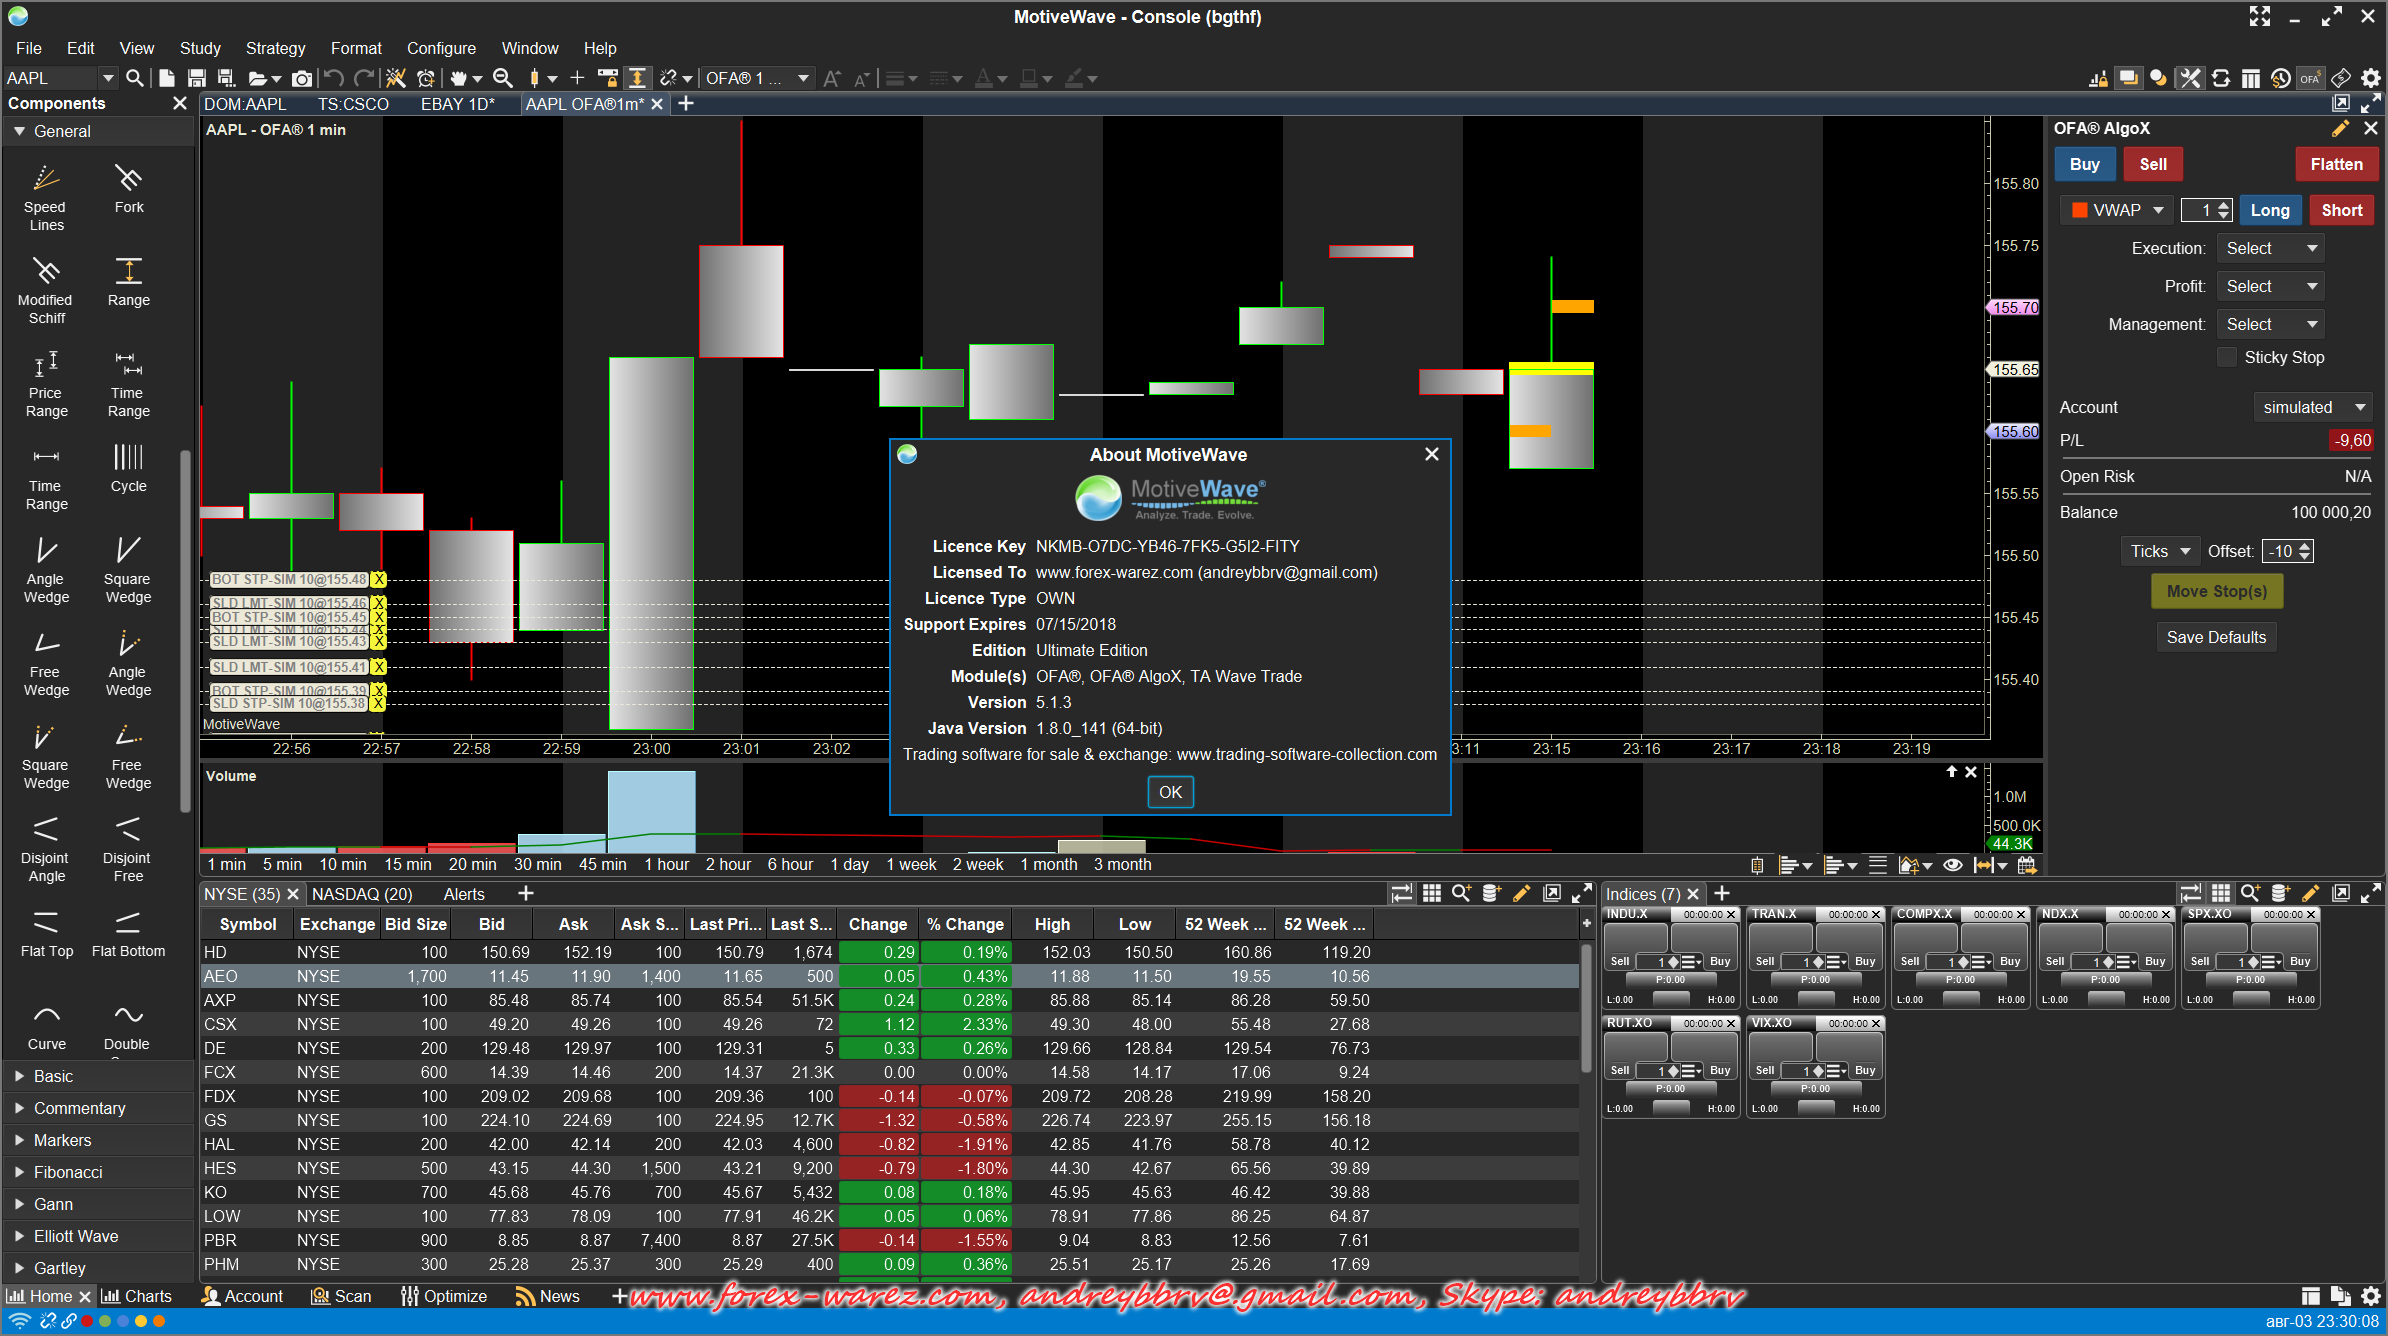Image resolution: width=2388 pixels, height=1336 pixels.
Task: Toggle the eye visibility icon below chart
Action: coord(1952,865)
